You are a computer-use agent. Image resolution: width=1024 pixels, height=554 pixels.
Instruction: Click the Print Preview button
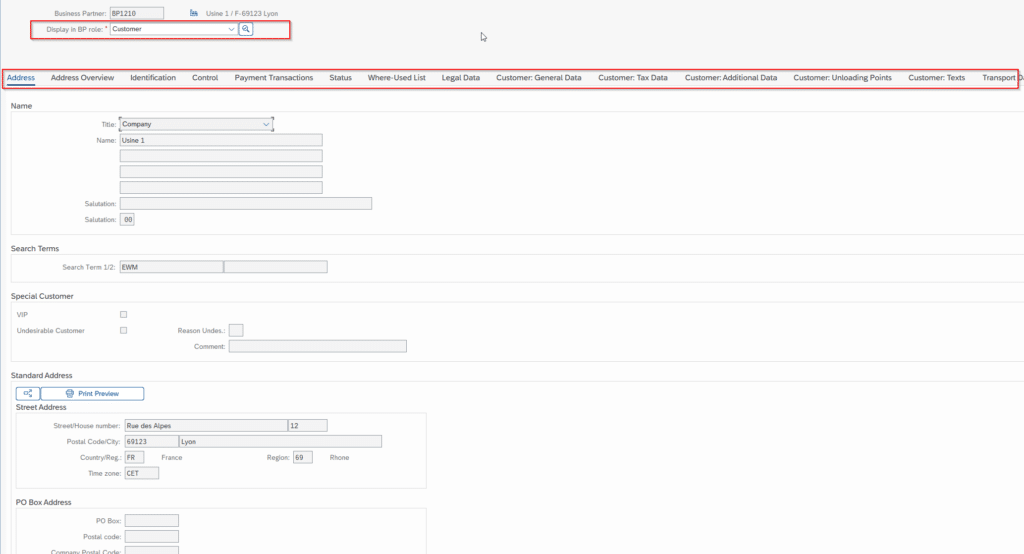92,393
